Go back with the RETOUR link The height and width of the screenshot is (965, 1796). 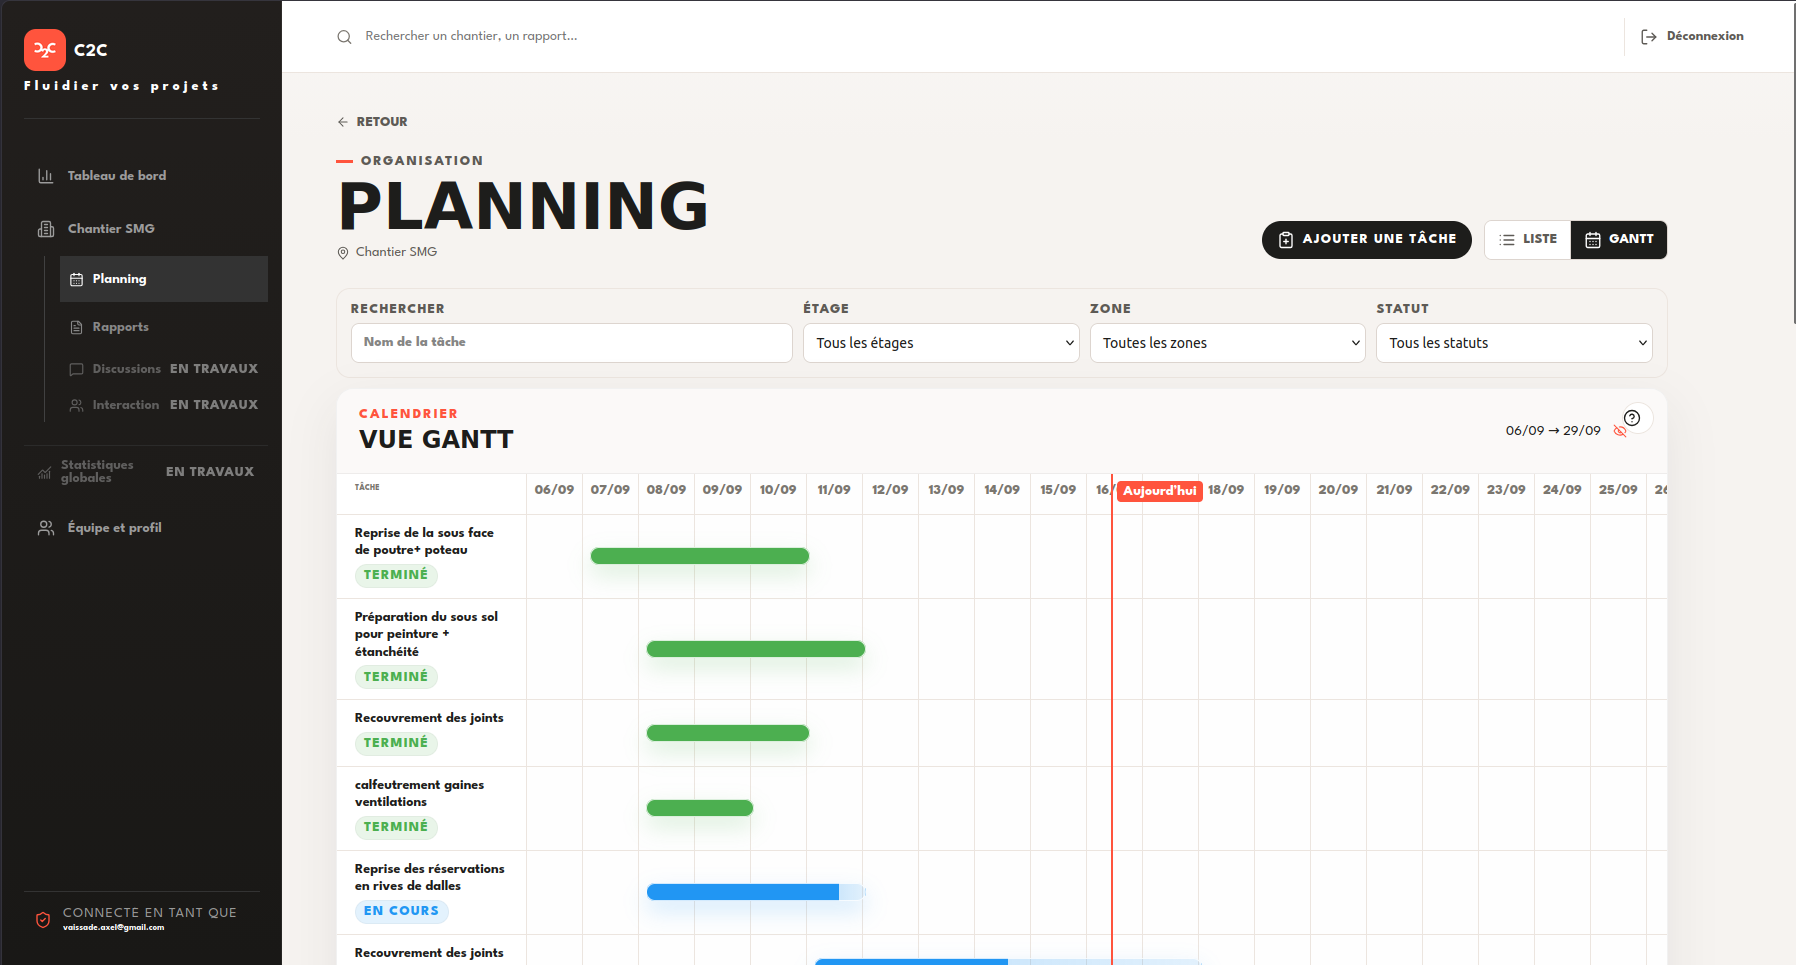(372, 122)
